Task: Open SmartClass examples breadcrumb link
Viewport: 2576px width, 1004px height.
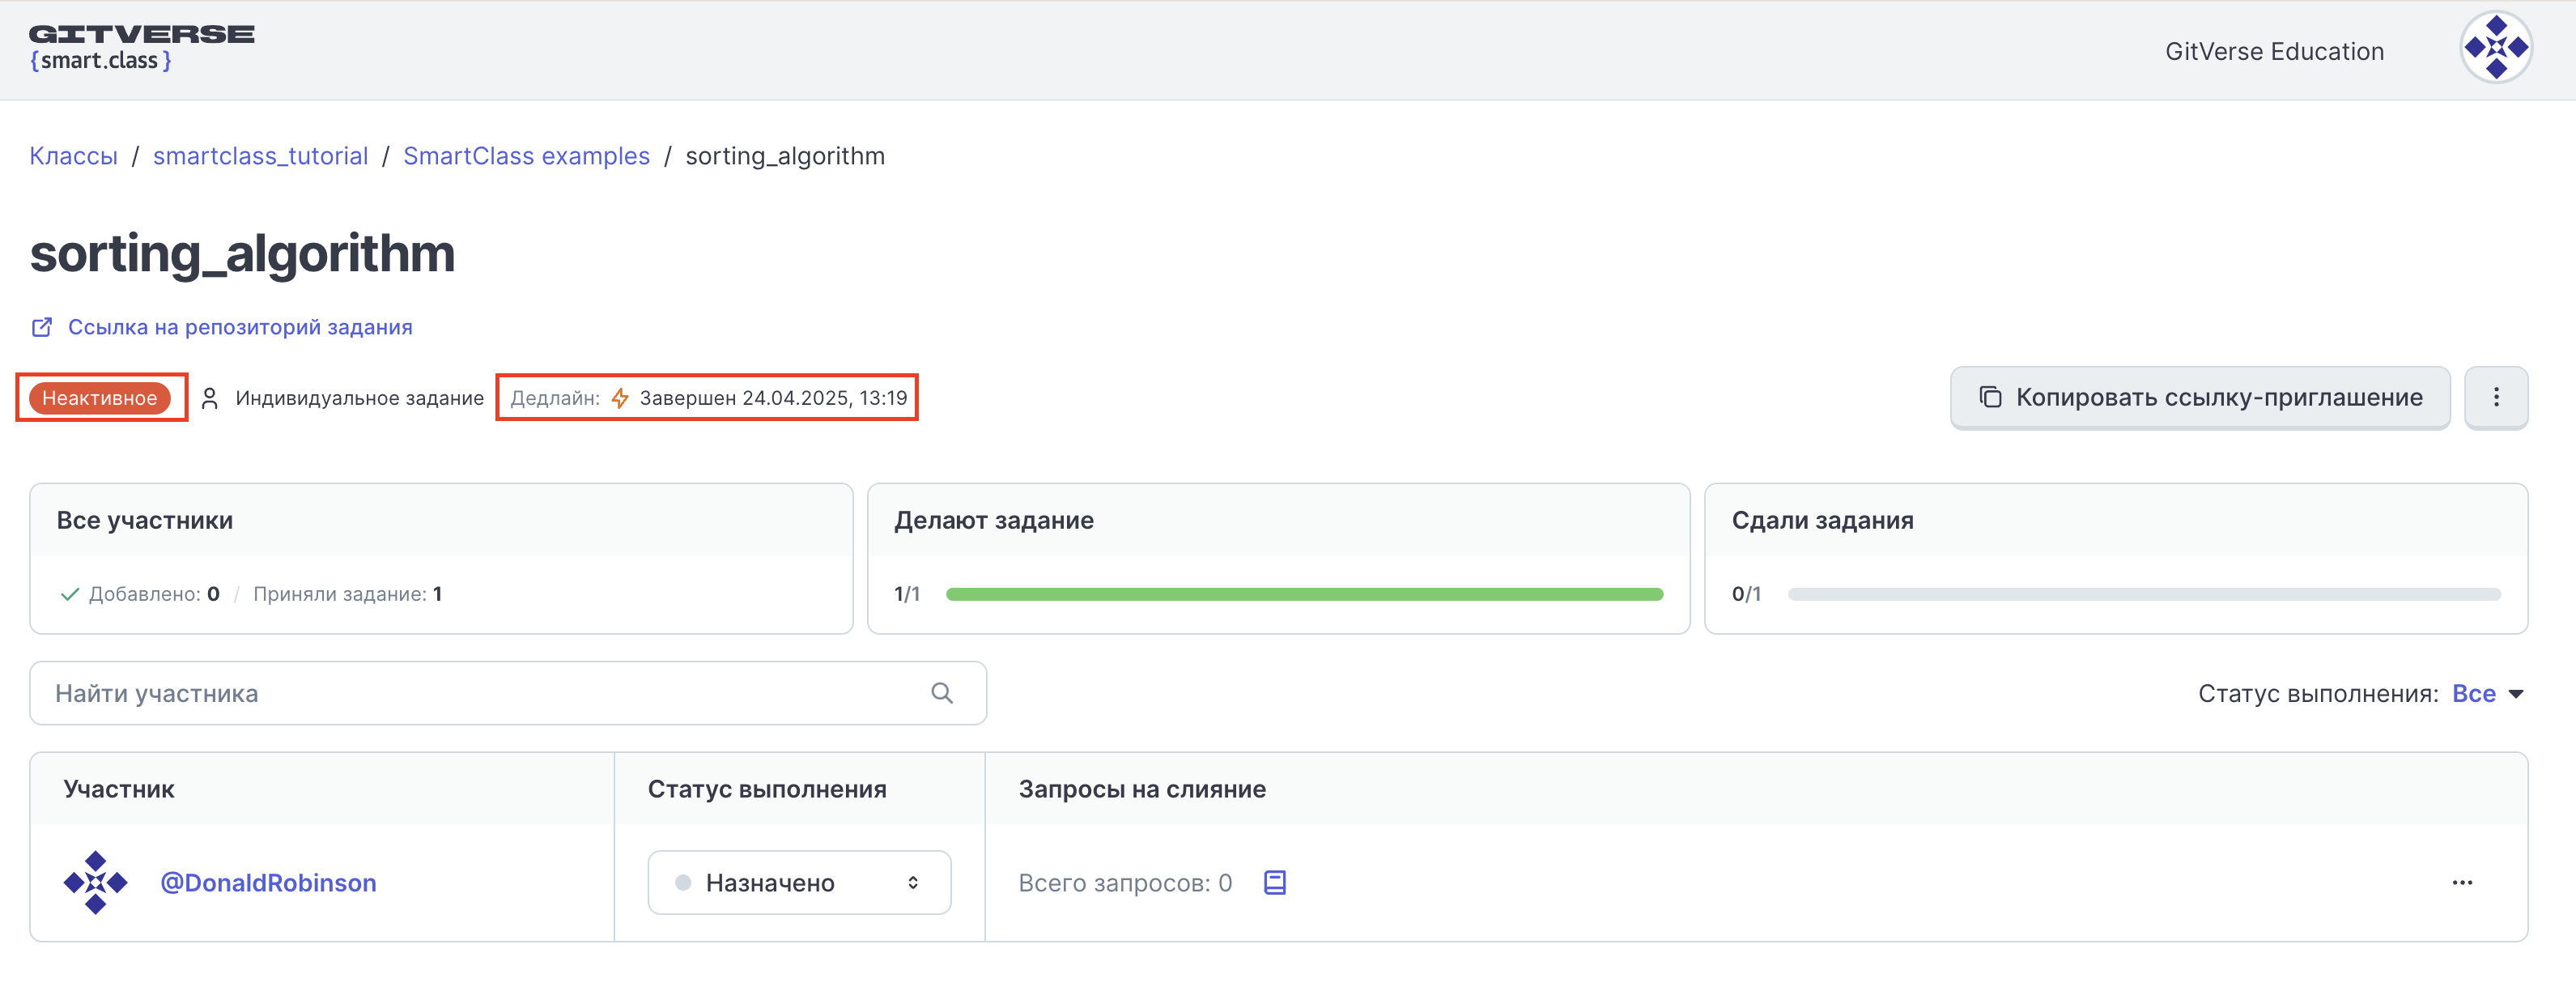Action: (x=526, y=156)
